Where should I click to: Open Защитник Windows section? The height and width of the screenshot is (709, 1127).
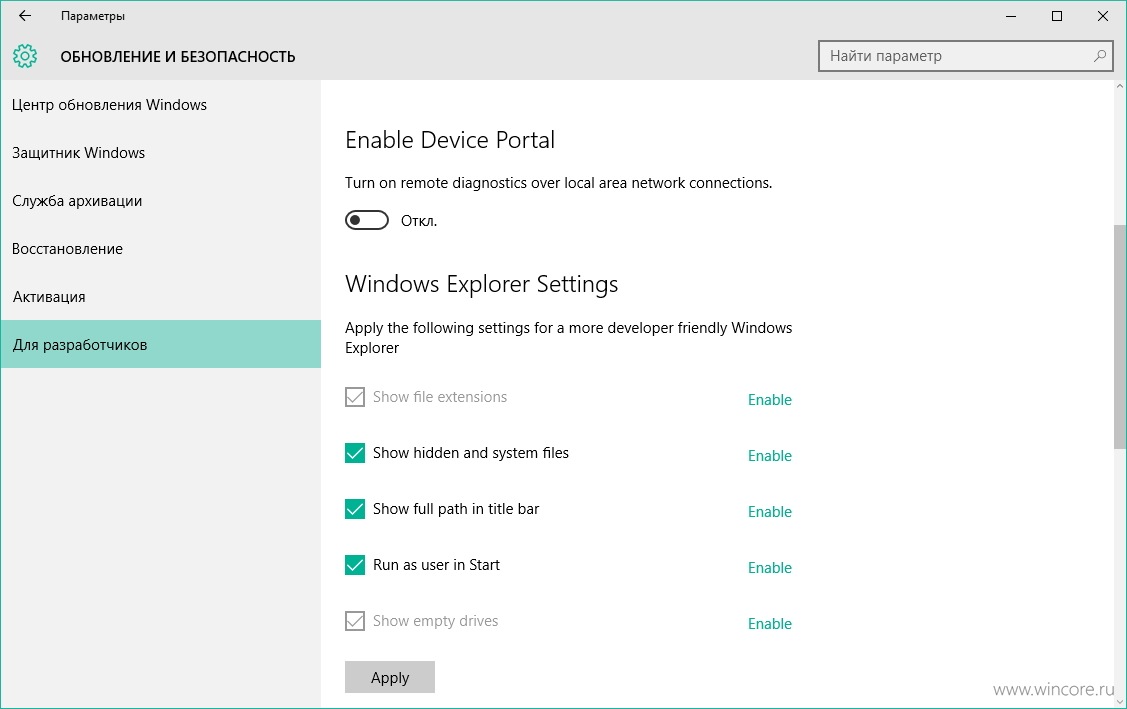pyautogui.click(x=160, y=152)
